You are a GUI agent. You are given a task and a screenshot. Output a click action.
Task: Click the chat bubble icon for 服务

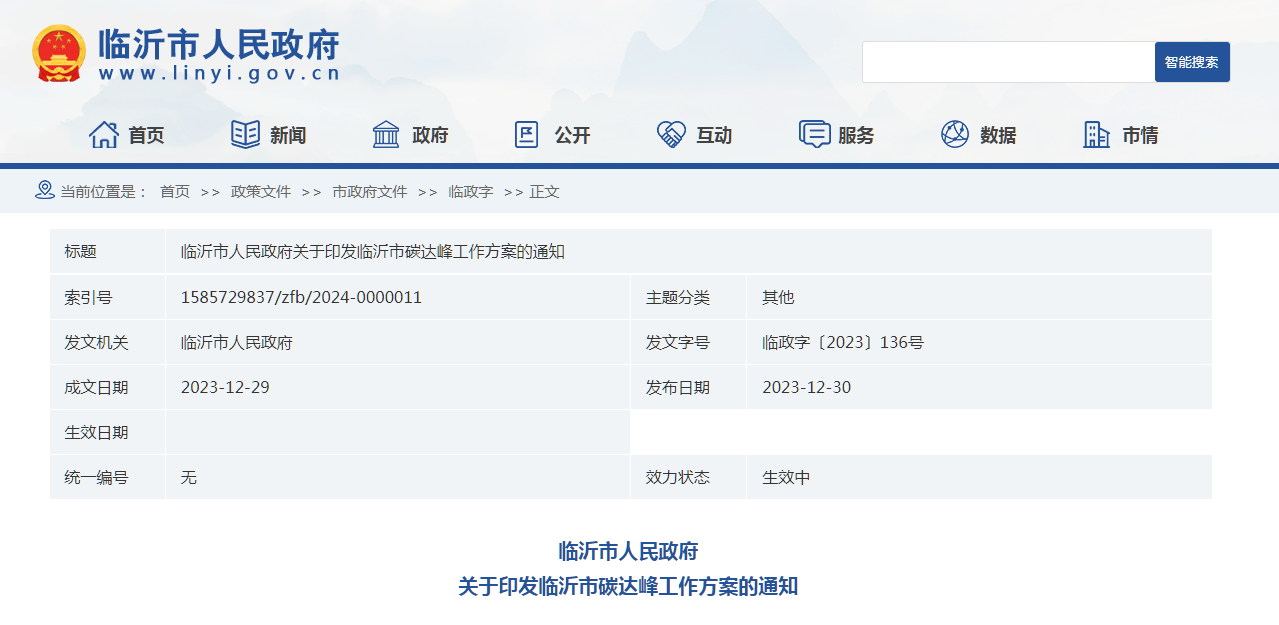(814, 134)
